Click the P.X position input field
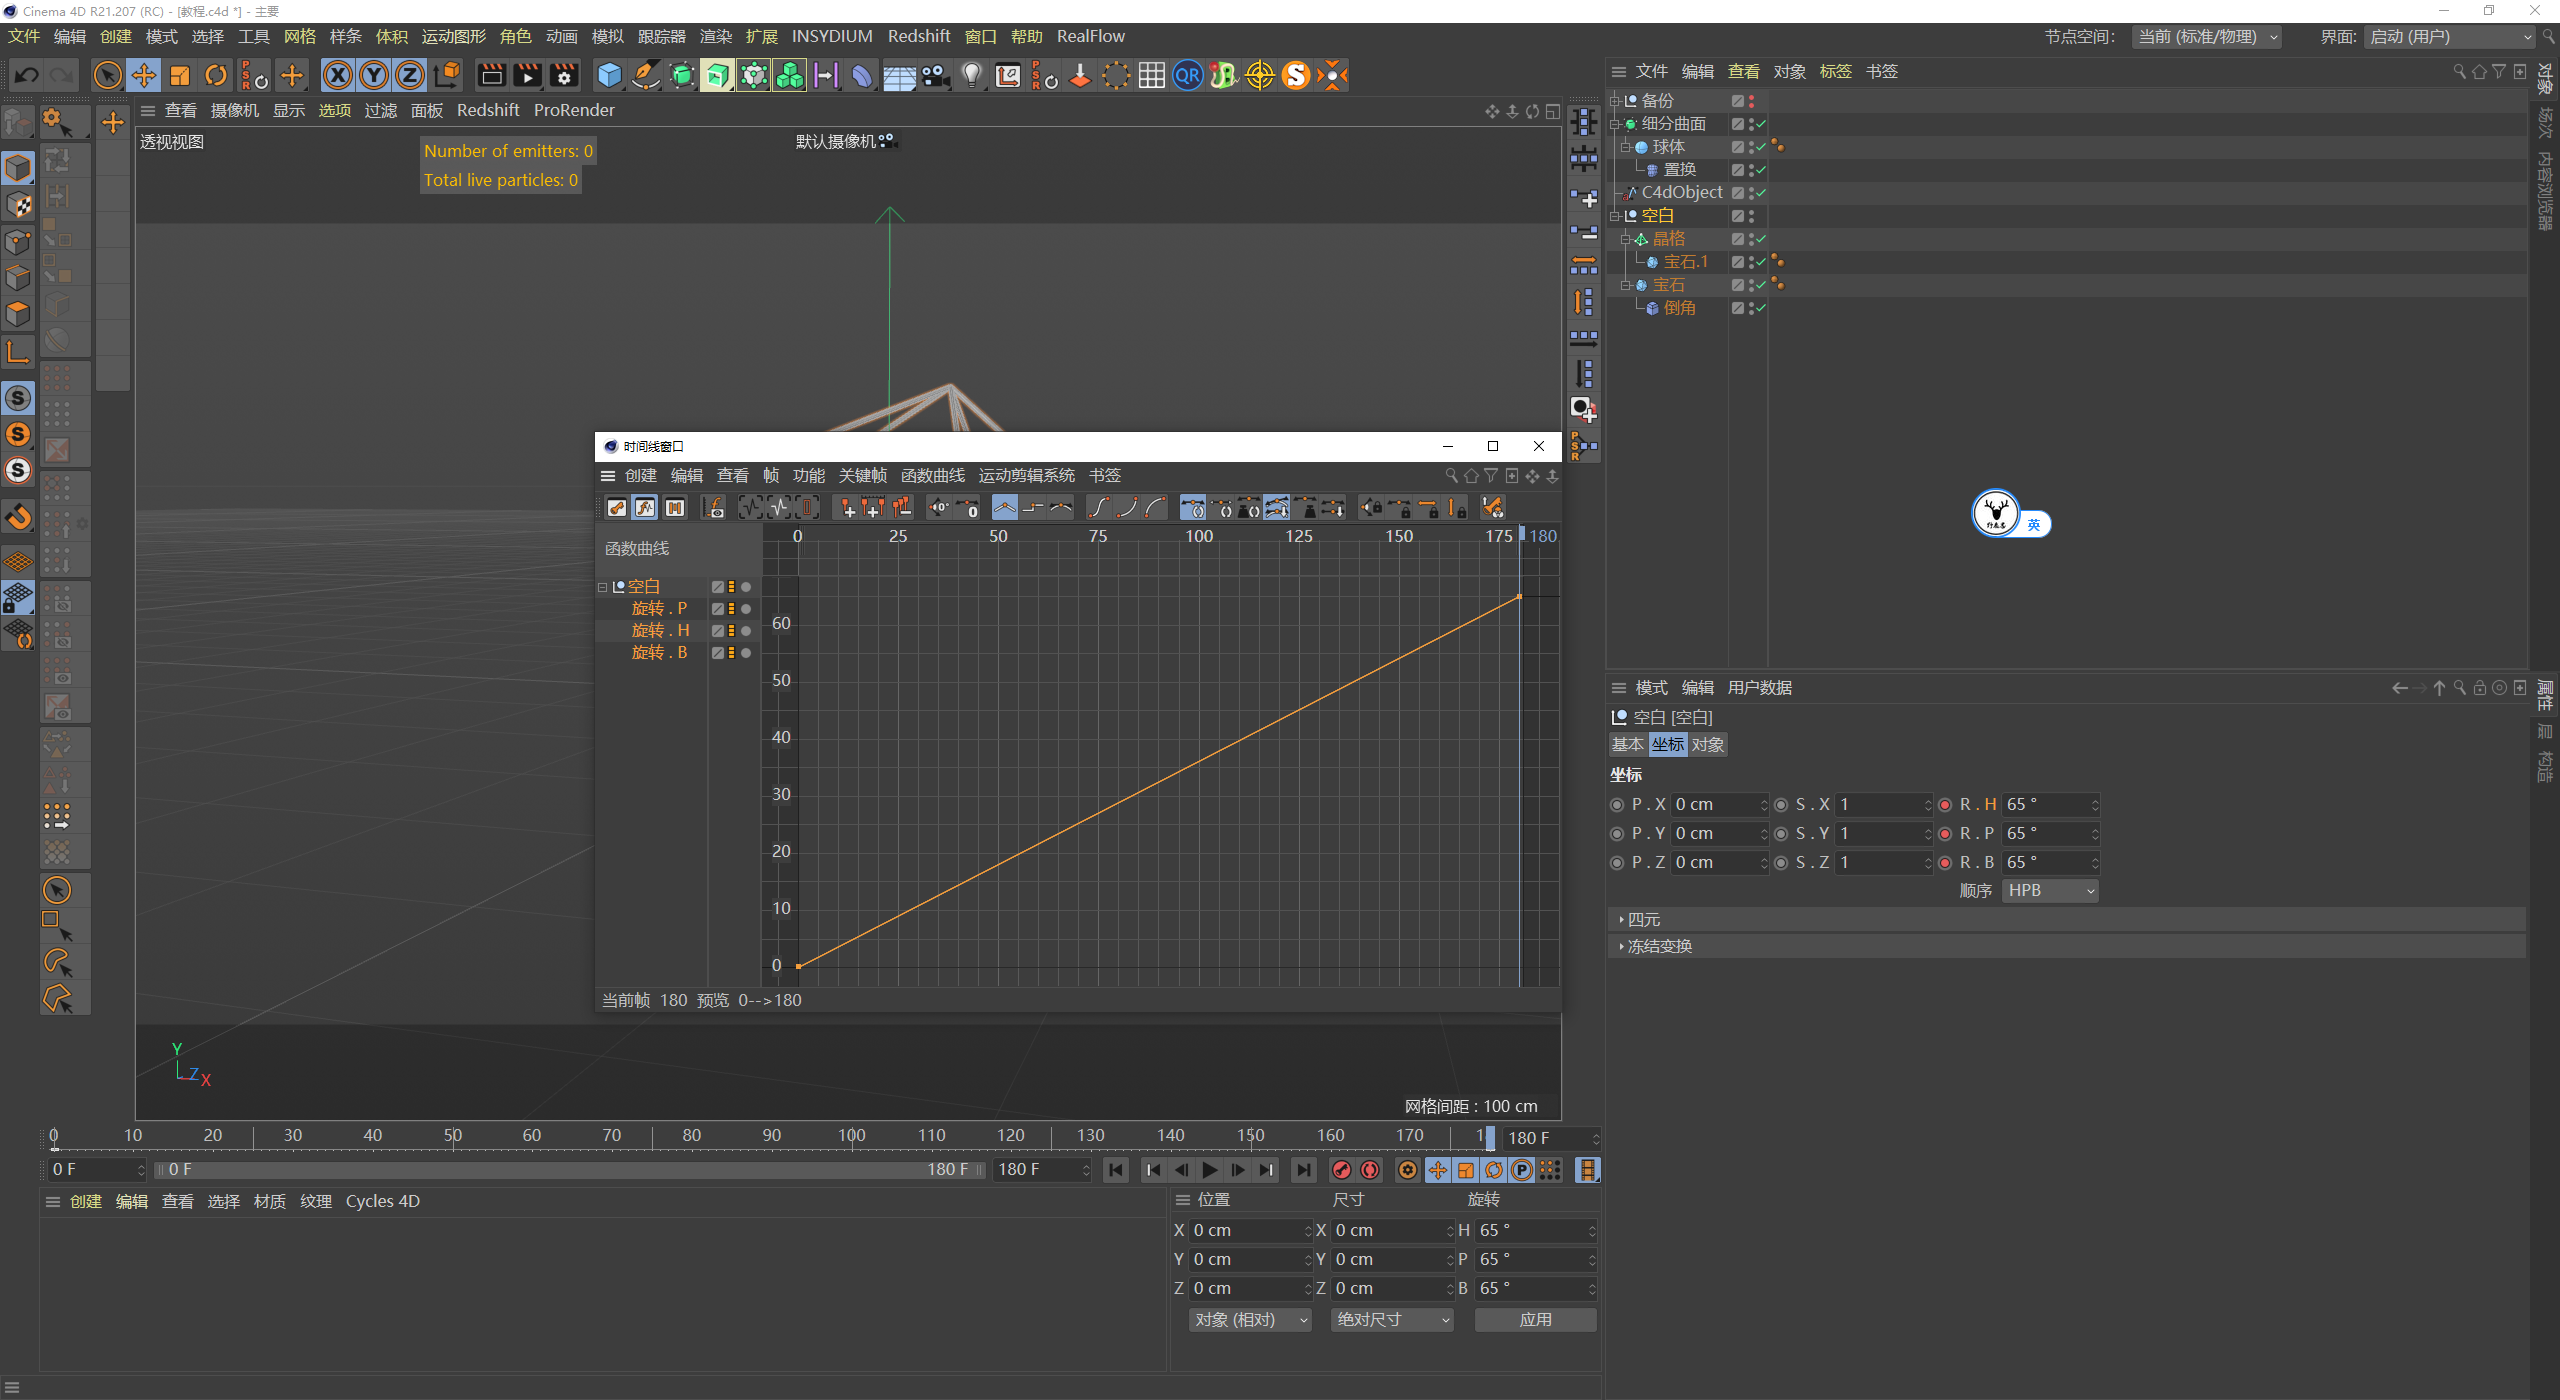The height and width of the screenshot is (1400, 2560). click(x=1716, y=805)
